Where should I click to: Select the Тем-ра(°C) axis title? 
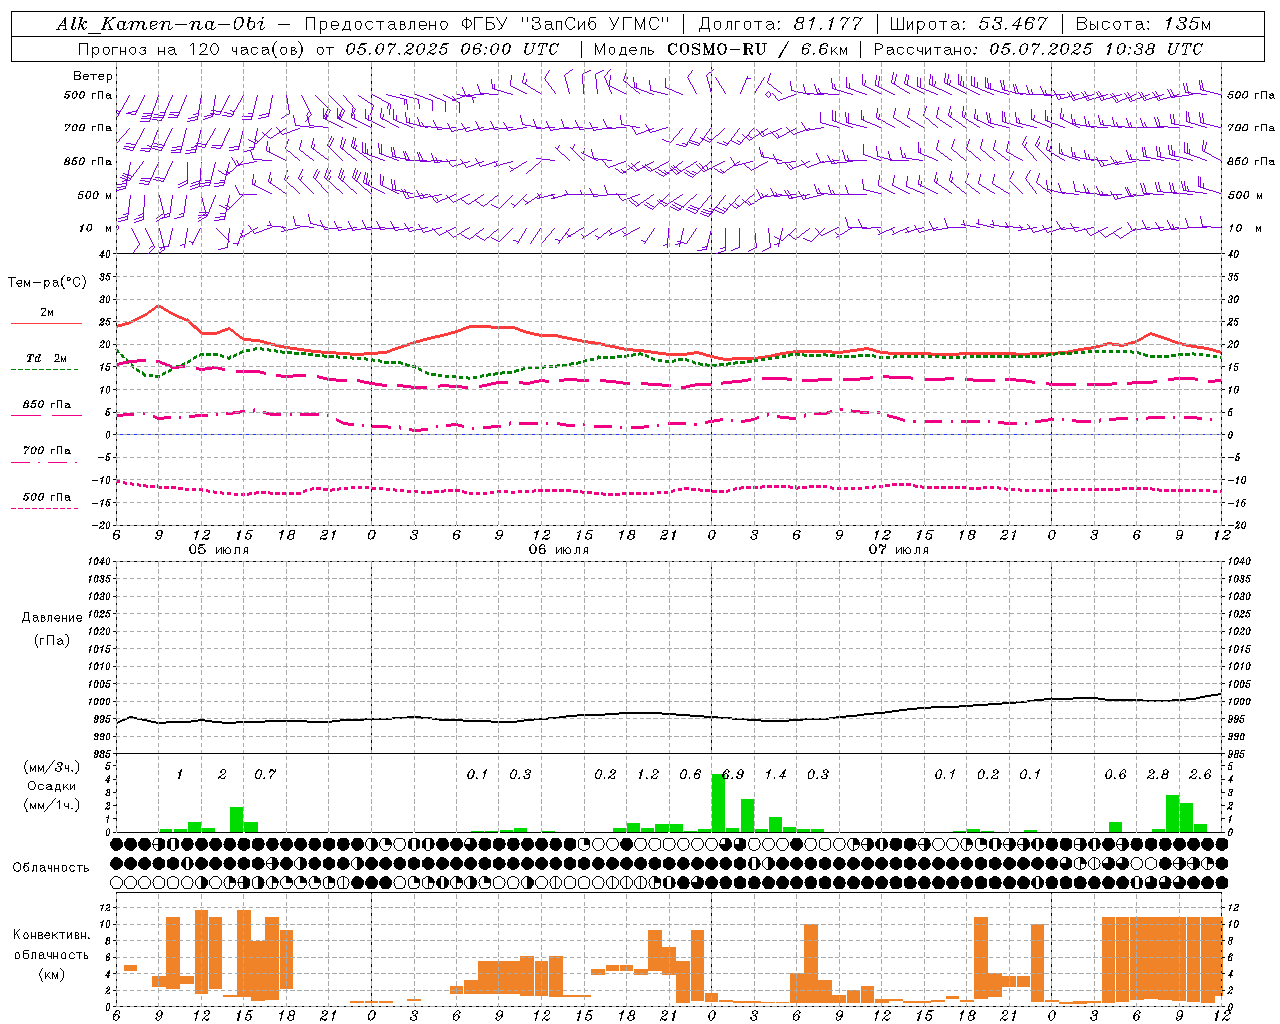click(47, 283)
